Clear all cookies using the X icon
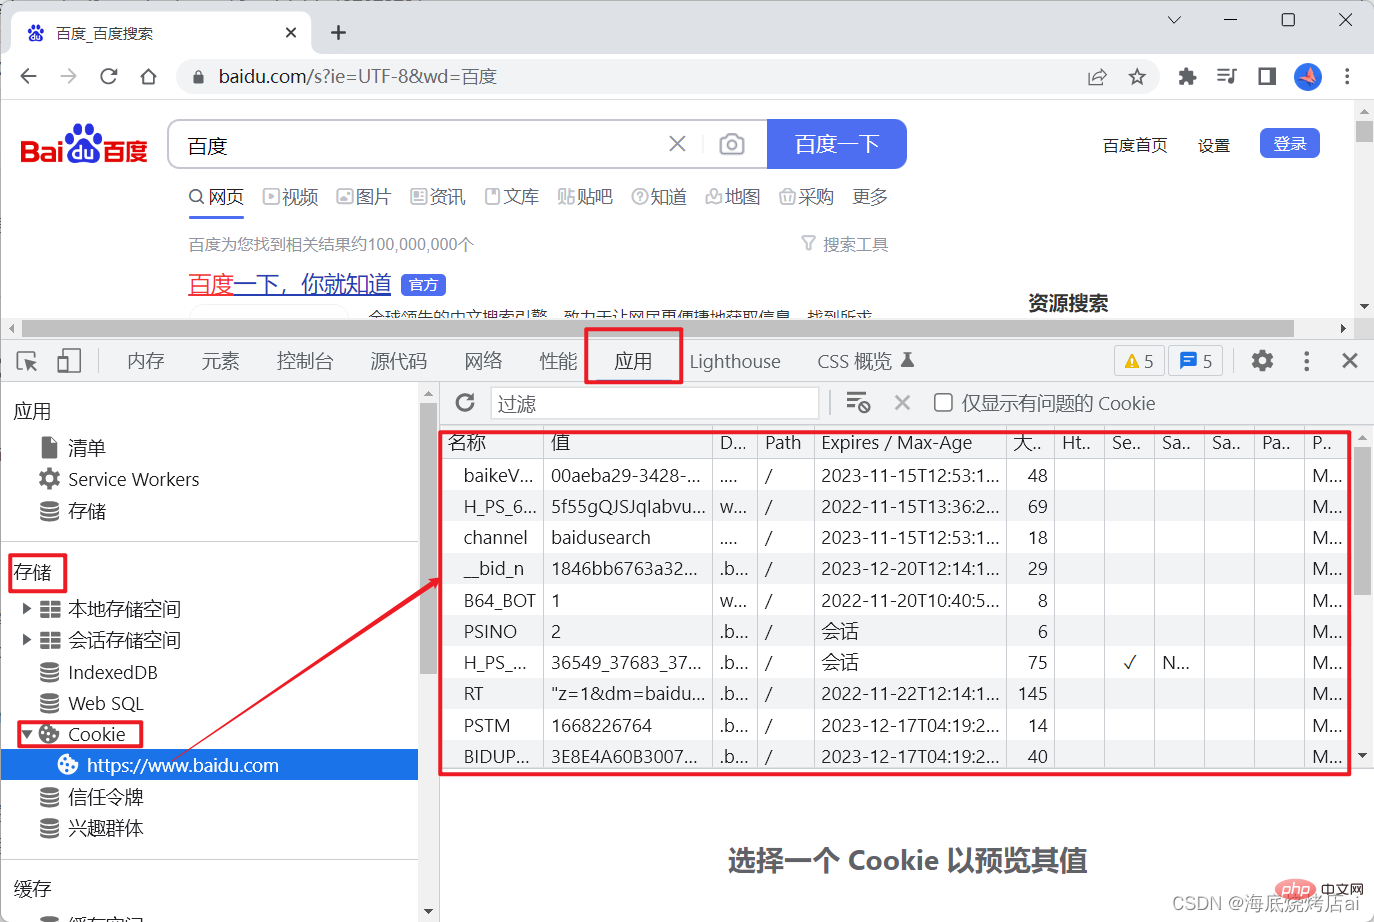Viewport: 1374px width, 922px height. click(x=902, y=402)
